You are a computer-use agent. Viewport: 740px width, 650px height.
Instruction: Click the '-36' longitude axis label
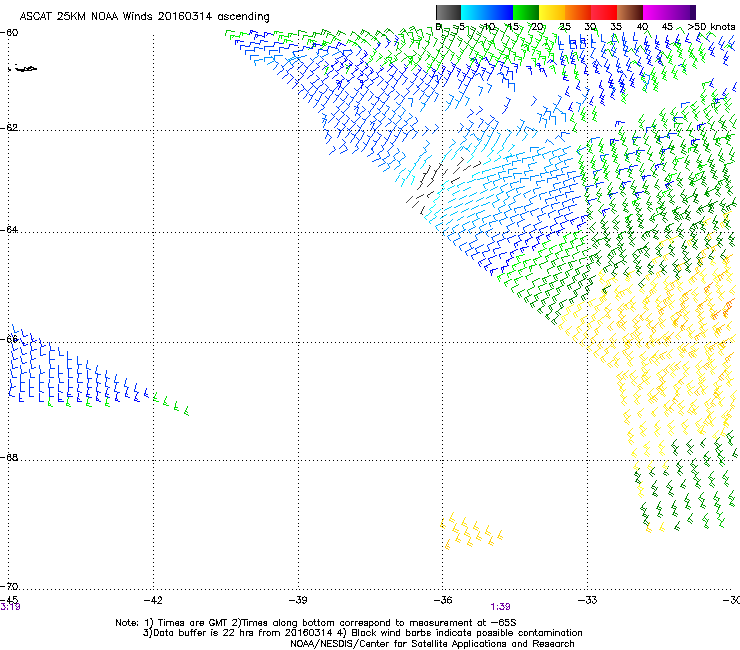(x=443, y=600)
